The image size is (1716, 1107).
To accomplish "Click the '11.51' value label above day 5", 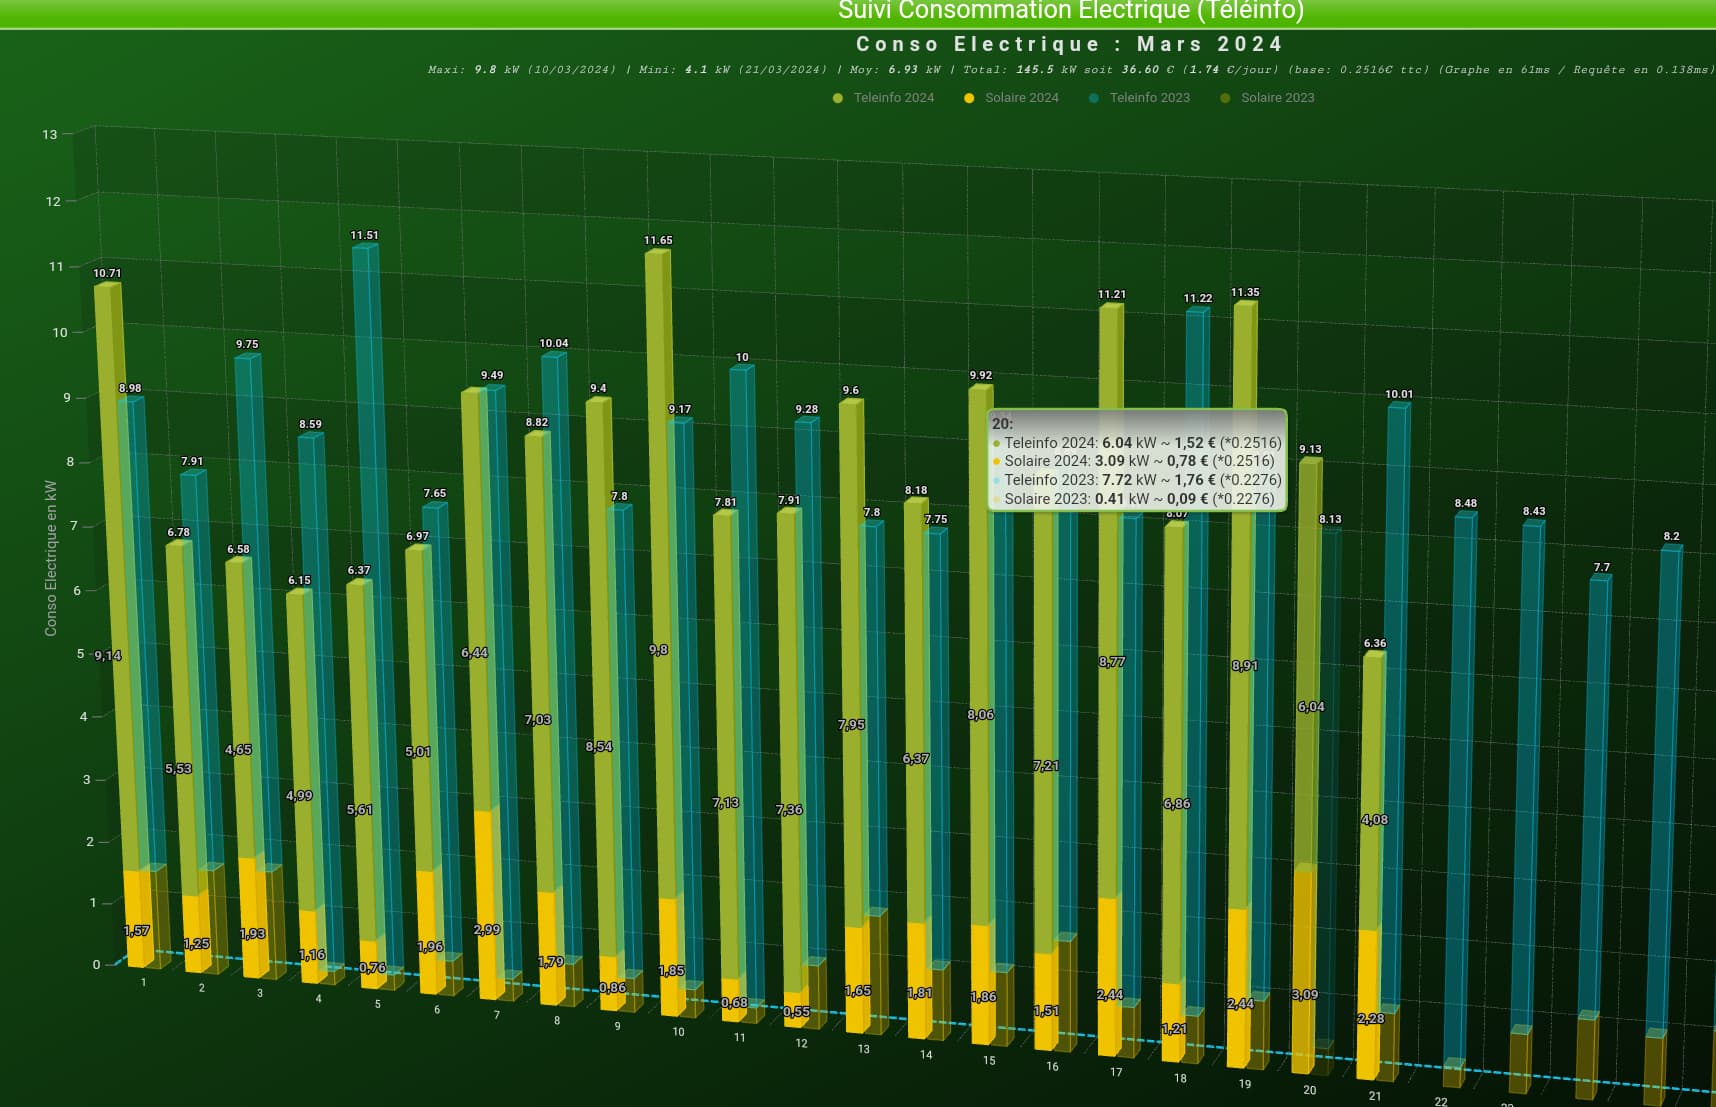I will (x=364, y=236).
